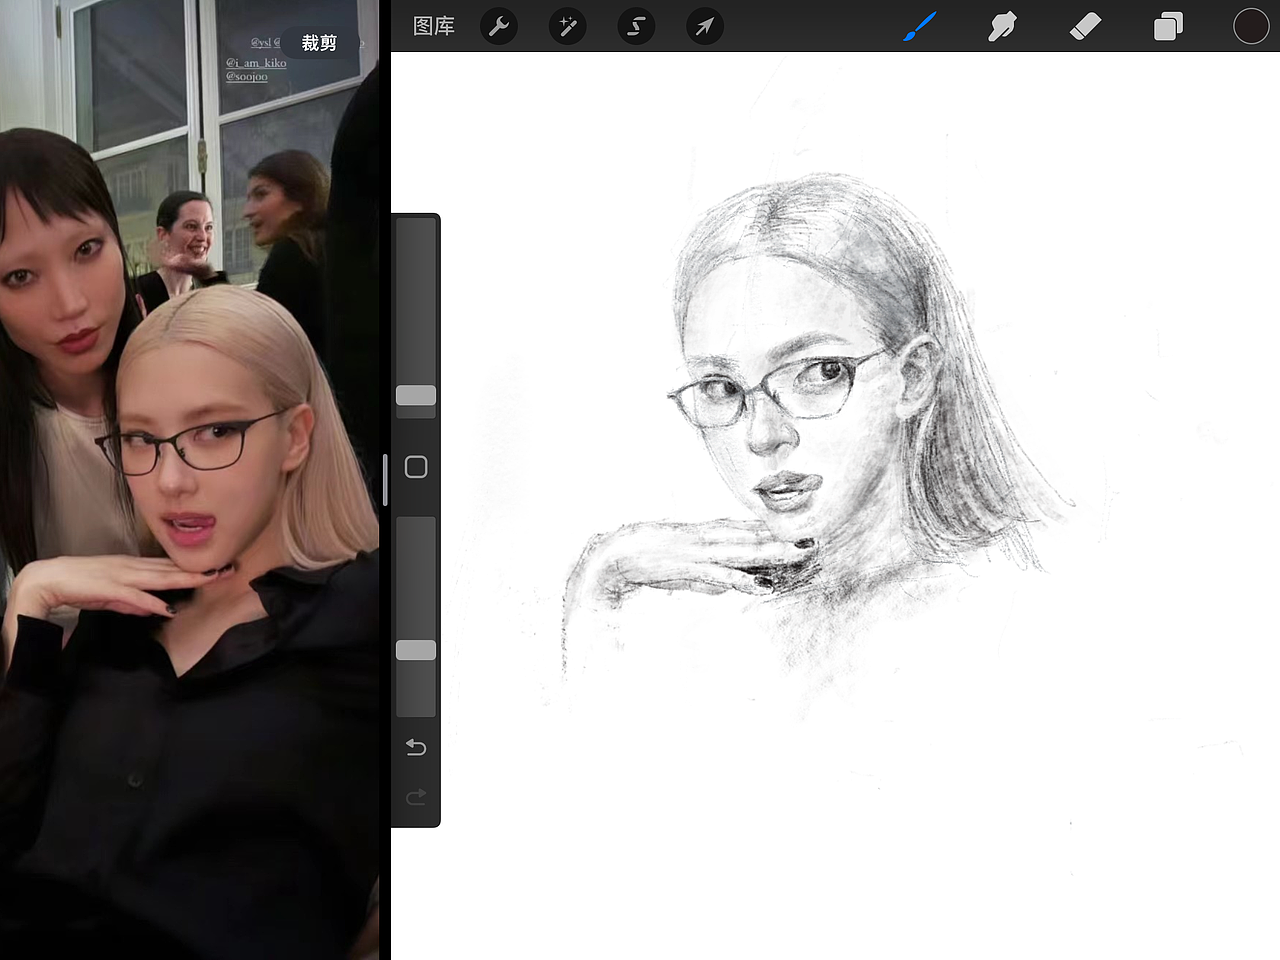Screen dimensions: 1280x960
Task: Tap the Undo arrow on the sidebar
Action: [416, 747]
